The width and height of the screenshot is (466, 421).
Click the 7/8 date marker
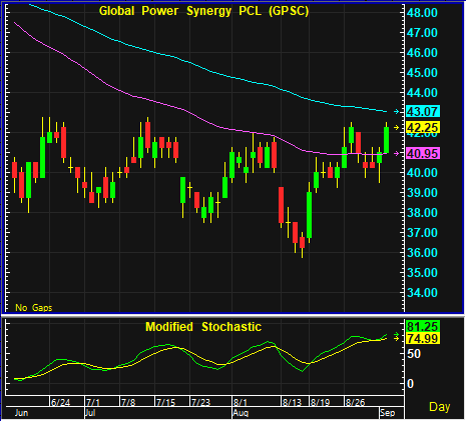click(128, 402)
